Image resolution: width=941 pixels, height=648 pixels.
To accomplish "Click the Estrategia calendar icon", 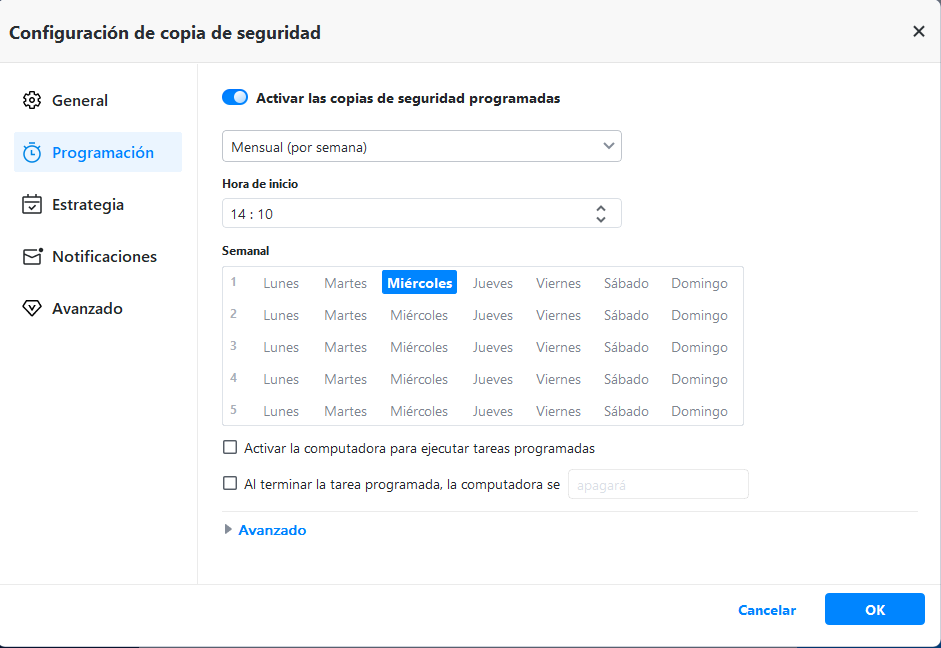I will [x=32, y=205].
